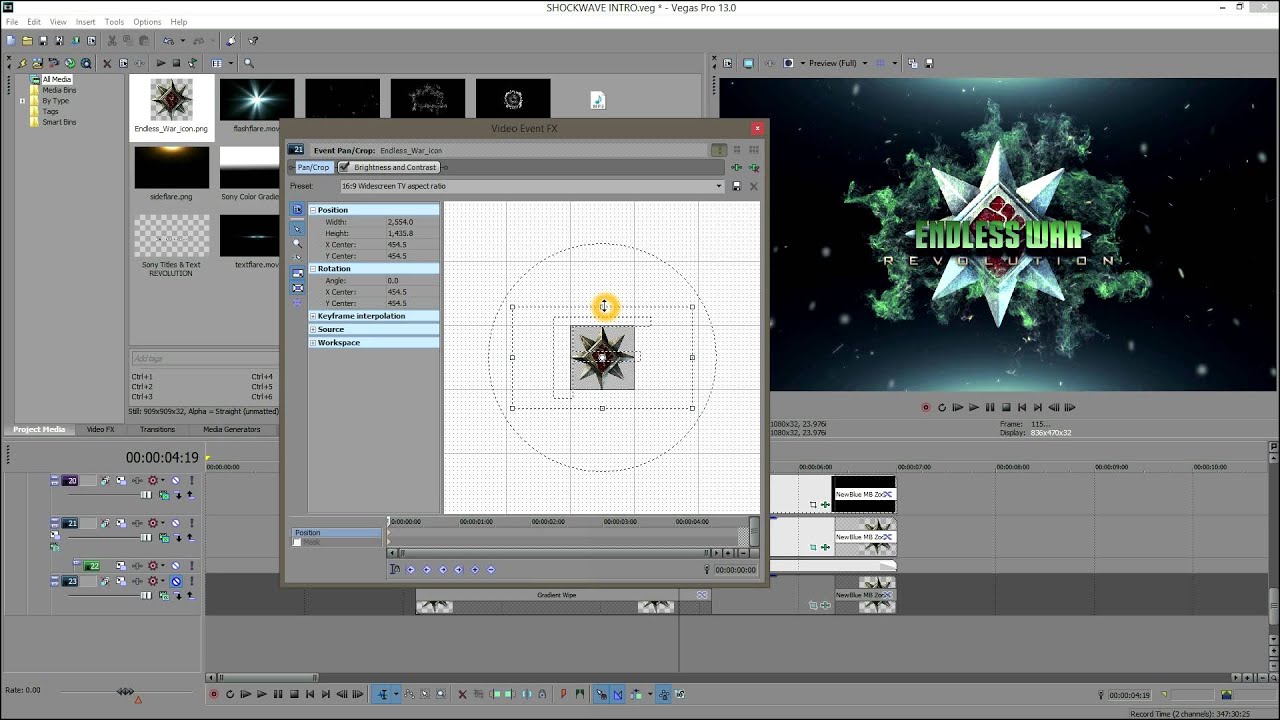The image size is (1280, 720).
Task: Switch to the Media Generators tab
Action: (x=232, y=429)
